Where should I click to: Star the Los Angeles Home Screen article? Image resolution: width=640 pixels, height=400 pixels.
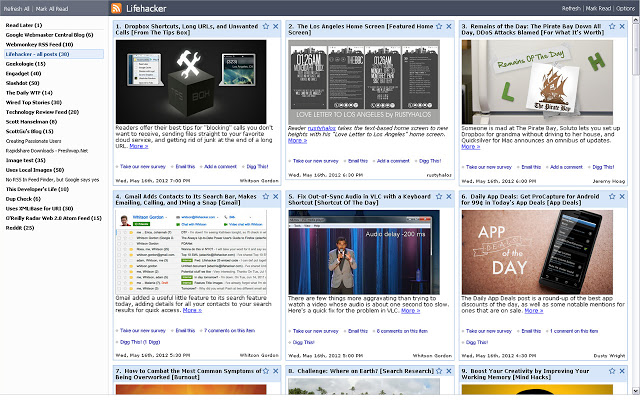(439, 26)
